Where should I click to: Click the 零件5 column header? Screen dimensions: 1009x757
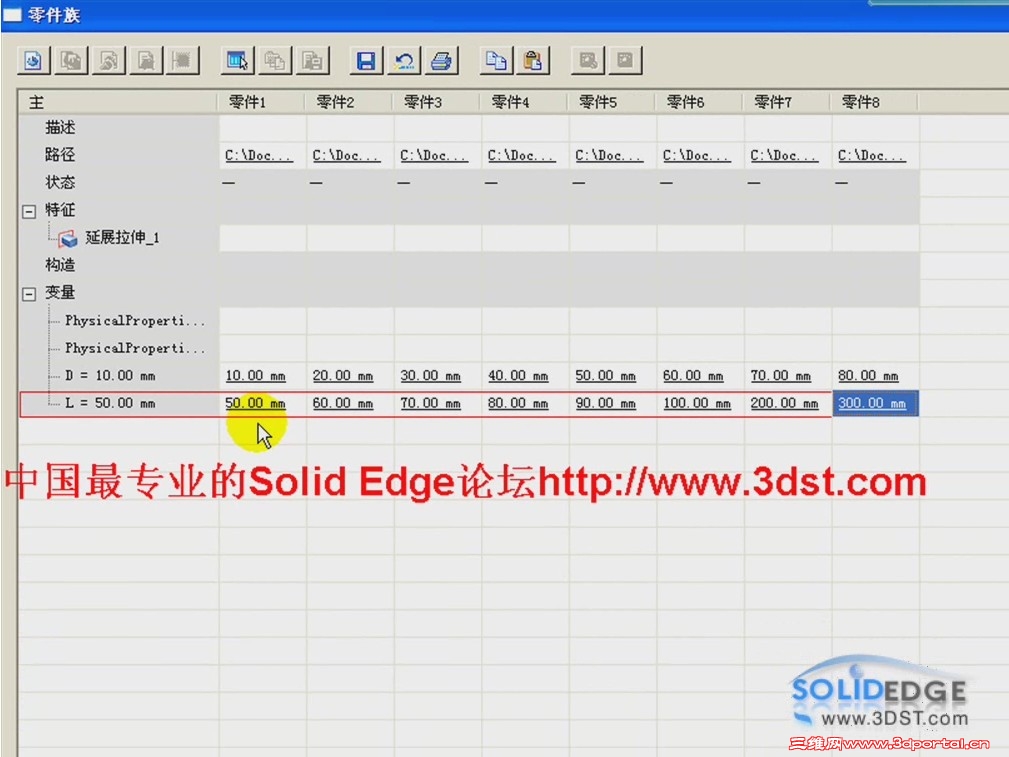(x=612, y=102)
